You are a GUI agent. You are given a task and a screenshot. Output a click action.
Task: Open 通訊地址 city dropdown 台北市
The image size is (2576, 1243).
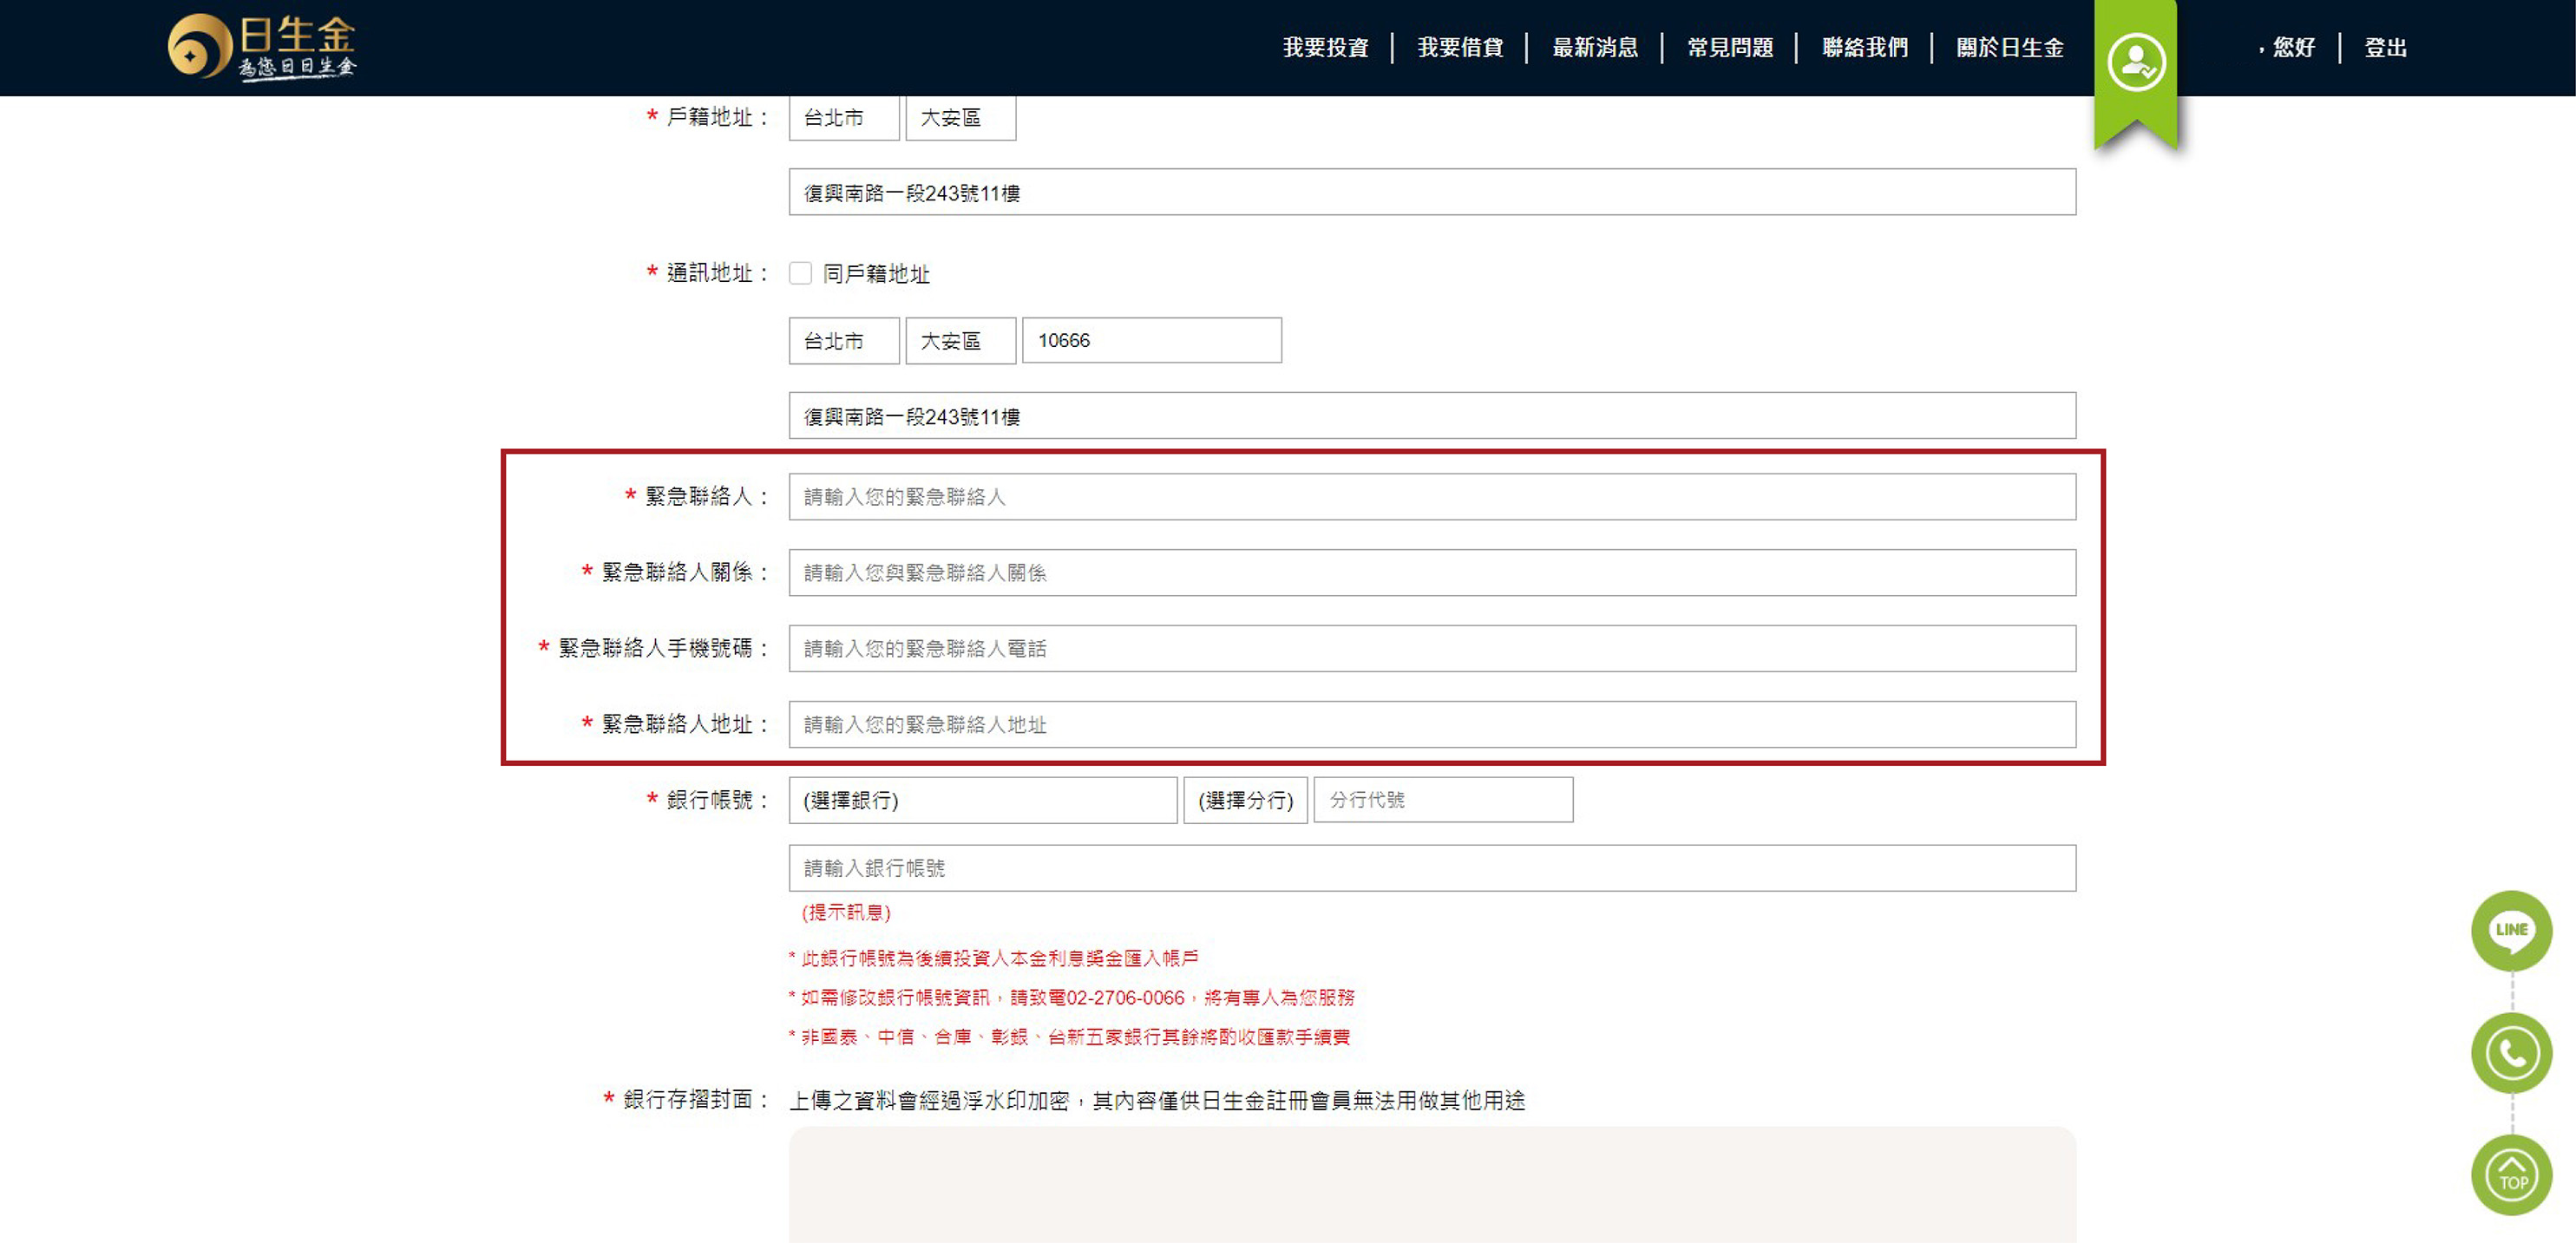[843, 341]
